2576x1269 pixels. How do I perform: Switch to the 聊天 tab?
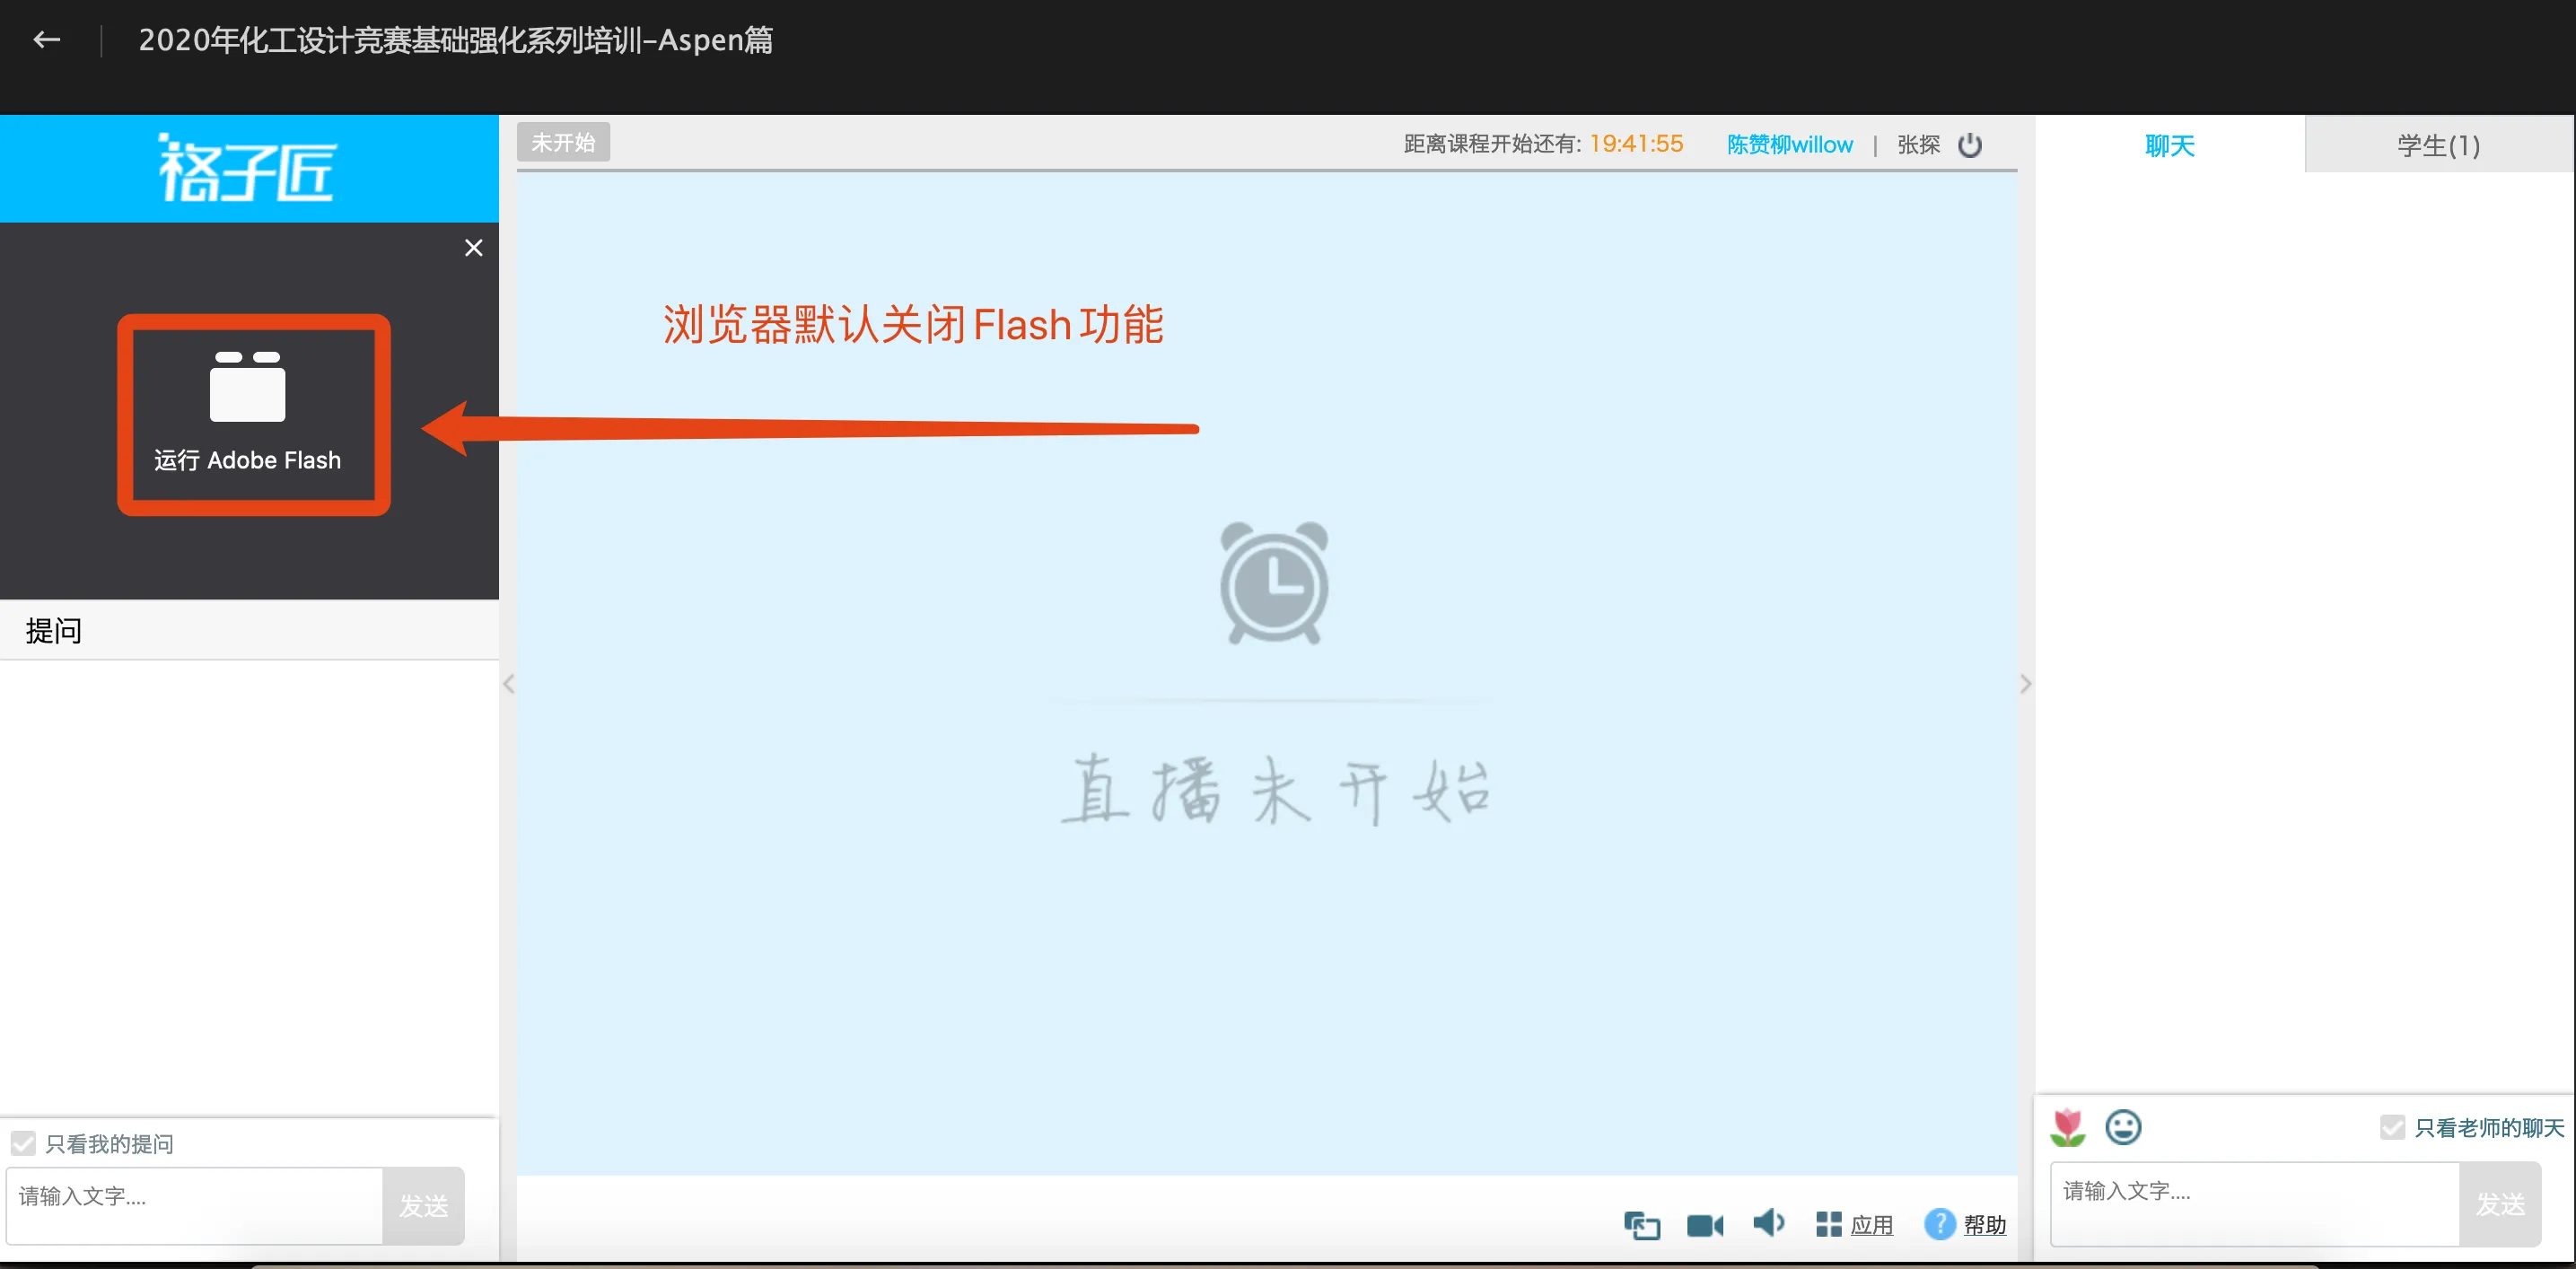click(2170, 145)
